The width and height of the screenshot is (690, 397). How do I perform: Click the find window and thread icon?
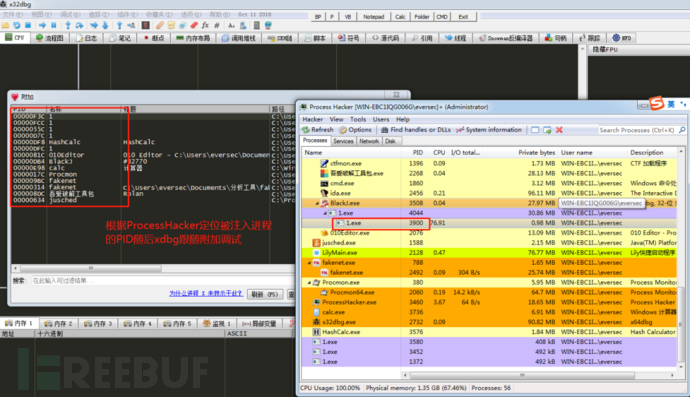pyautogui.click(x=547, y=130)
